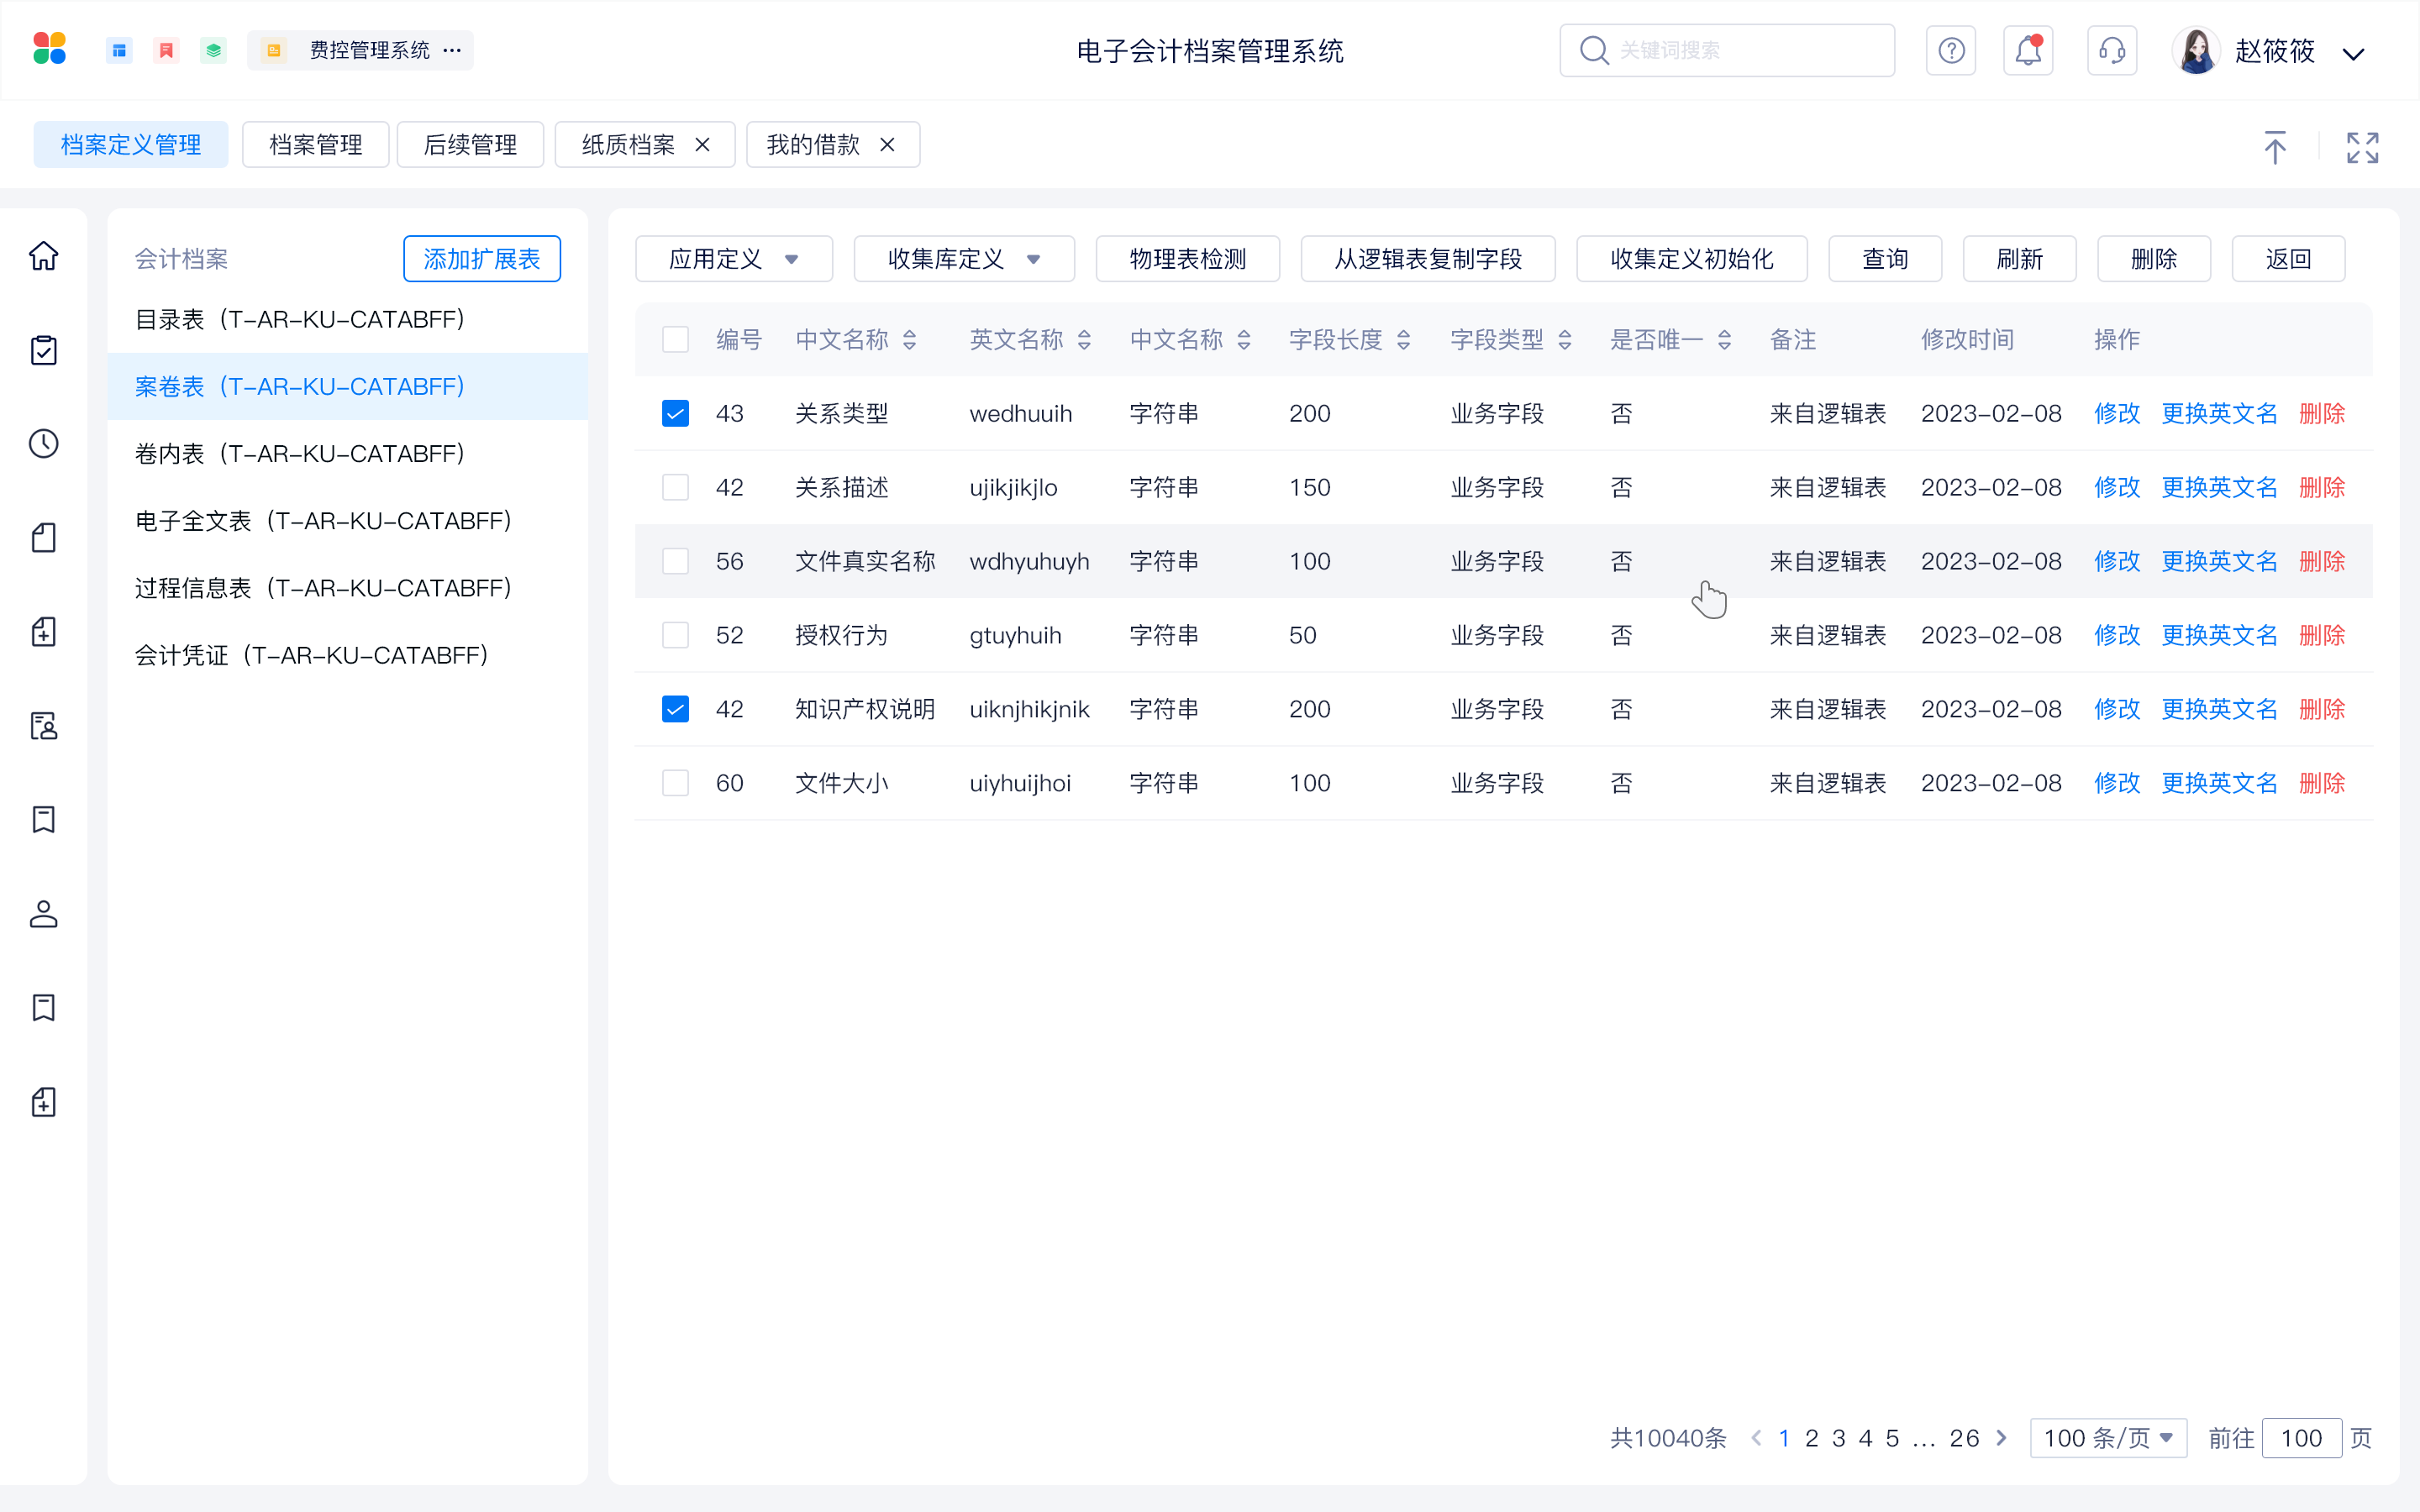2420x1512 pixels.
Task: Open the upper sidebar bookmark icon
Action: tap(44, 820)
